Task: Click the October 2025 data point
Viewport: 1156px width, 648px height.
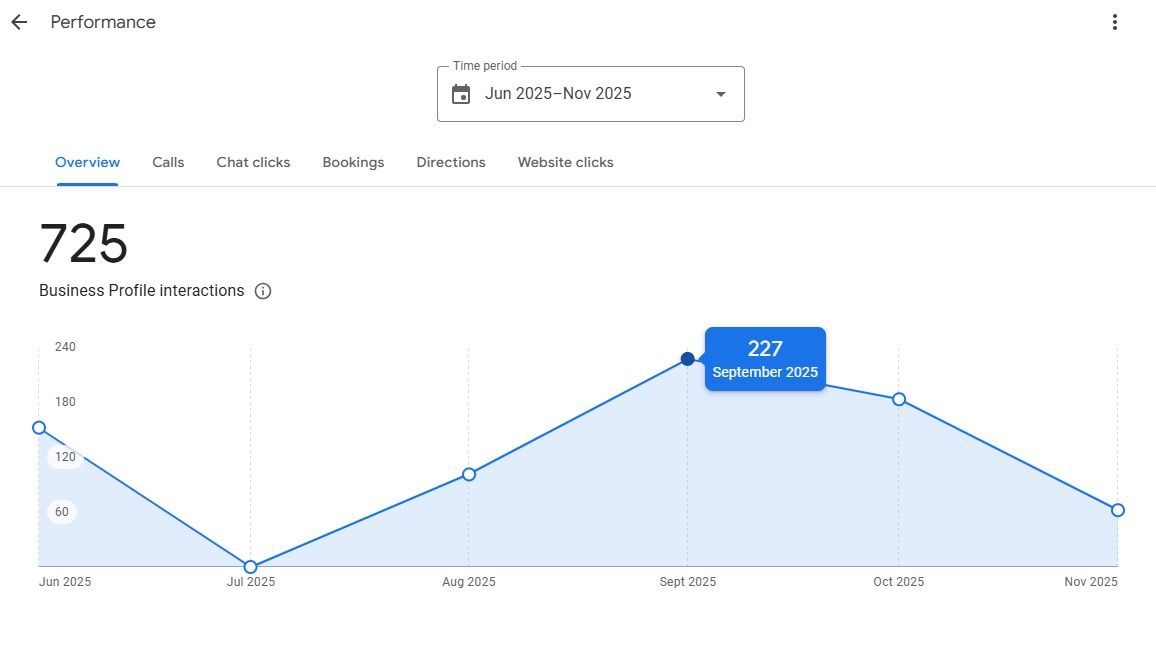Action: [x=898, y=399]
